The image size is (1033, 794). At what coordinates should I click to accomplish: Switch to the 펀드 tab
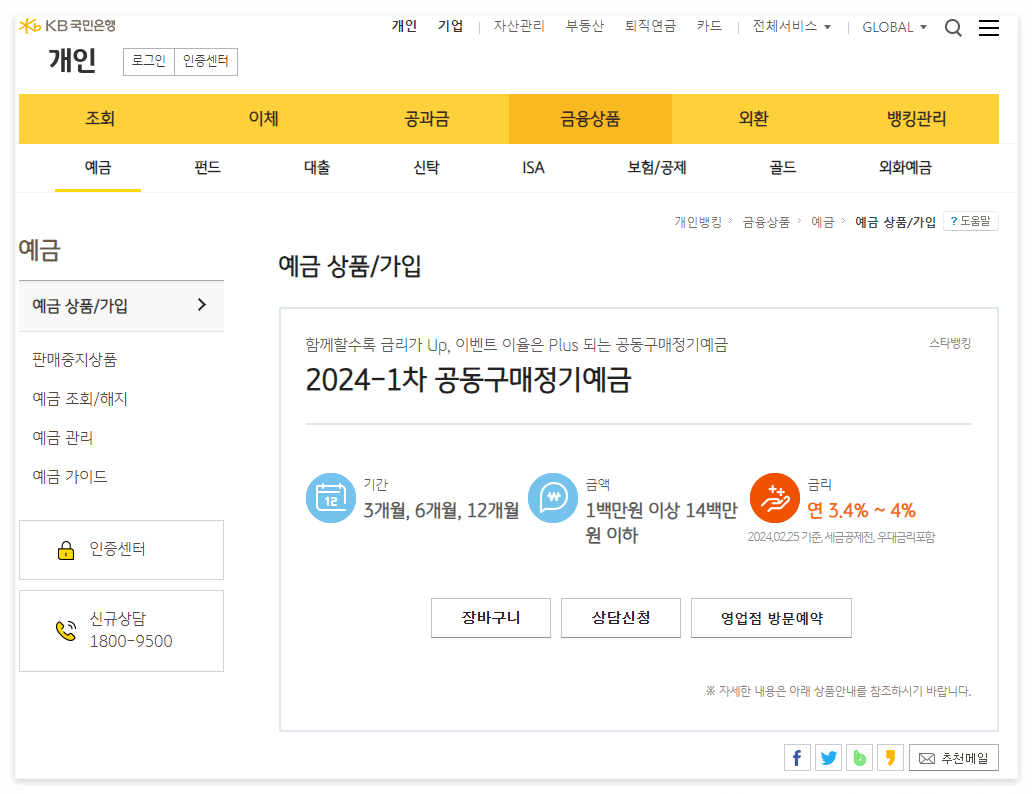click(x=206, y=168)
